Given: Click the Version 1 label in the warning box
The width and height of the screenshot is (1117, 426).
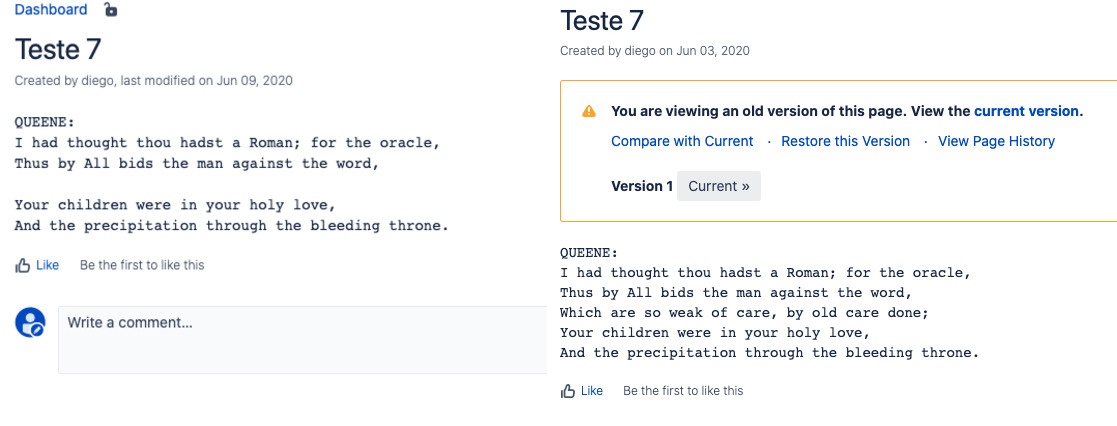Looking at the screenshot, I should [641, 186].
